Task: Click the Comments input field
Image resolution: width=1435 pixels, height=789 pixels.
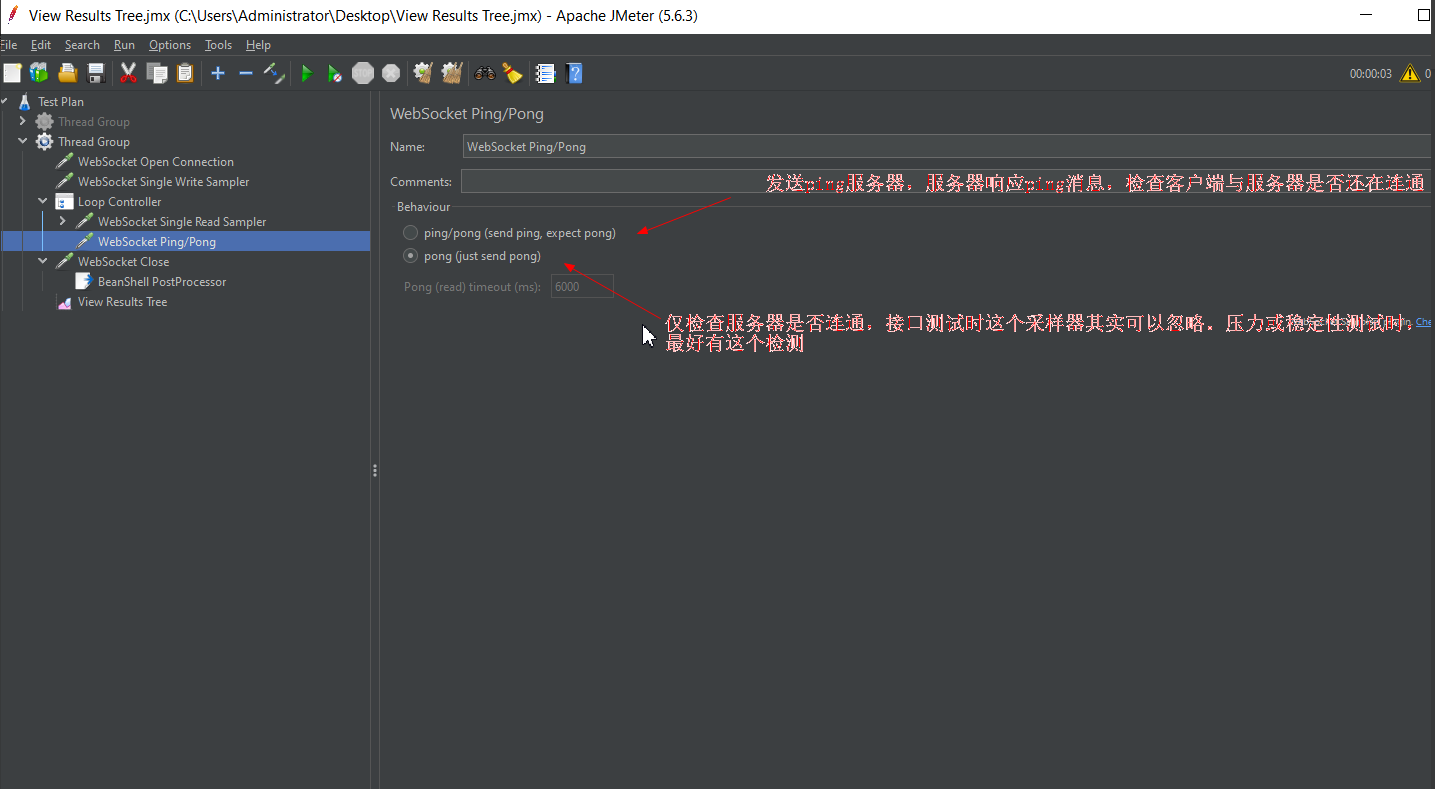Action: coord(948,181)
